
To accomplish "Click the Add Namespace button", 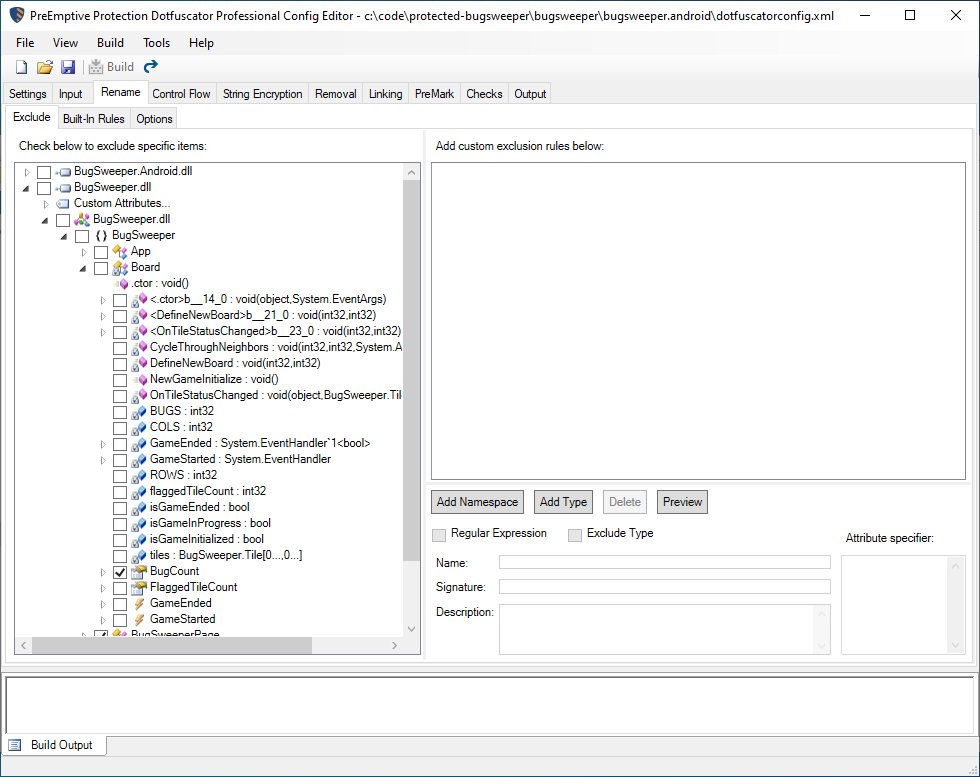I will [478, 502].
